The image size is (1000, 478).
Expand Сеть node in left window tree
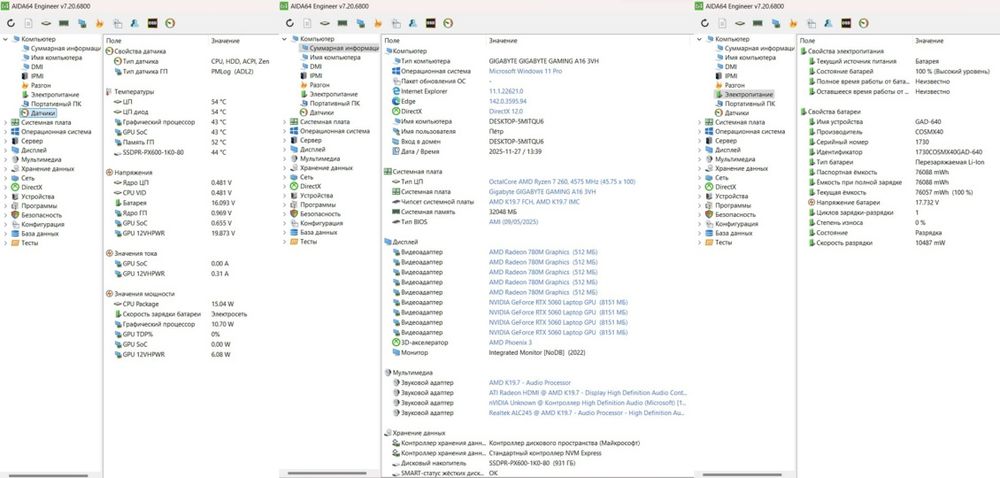(x=6, y=178)
